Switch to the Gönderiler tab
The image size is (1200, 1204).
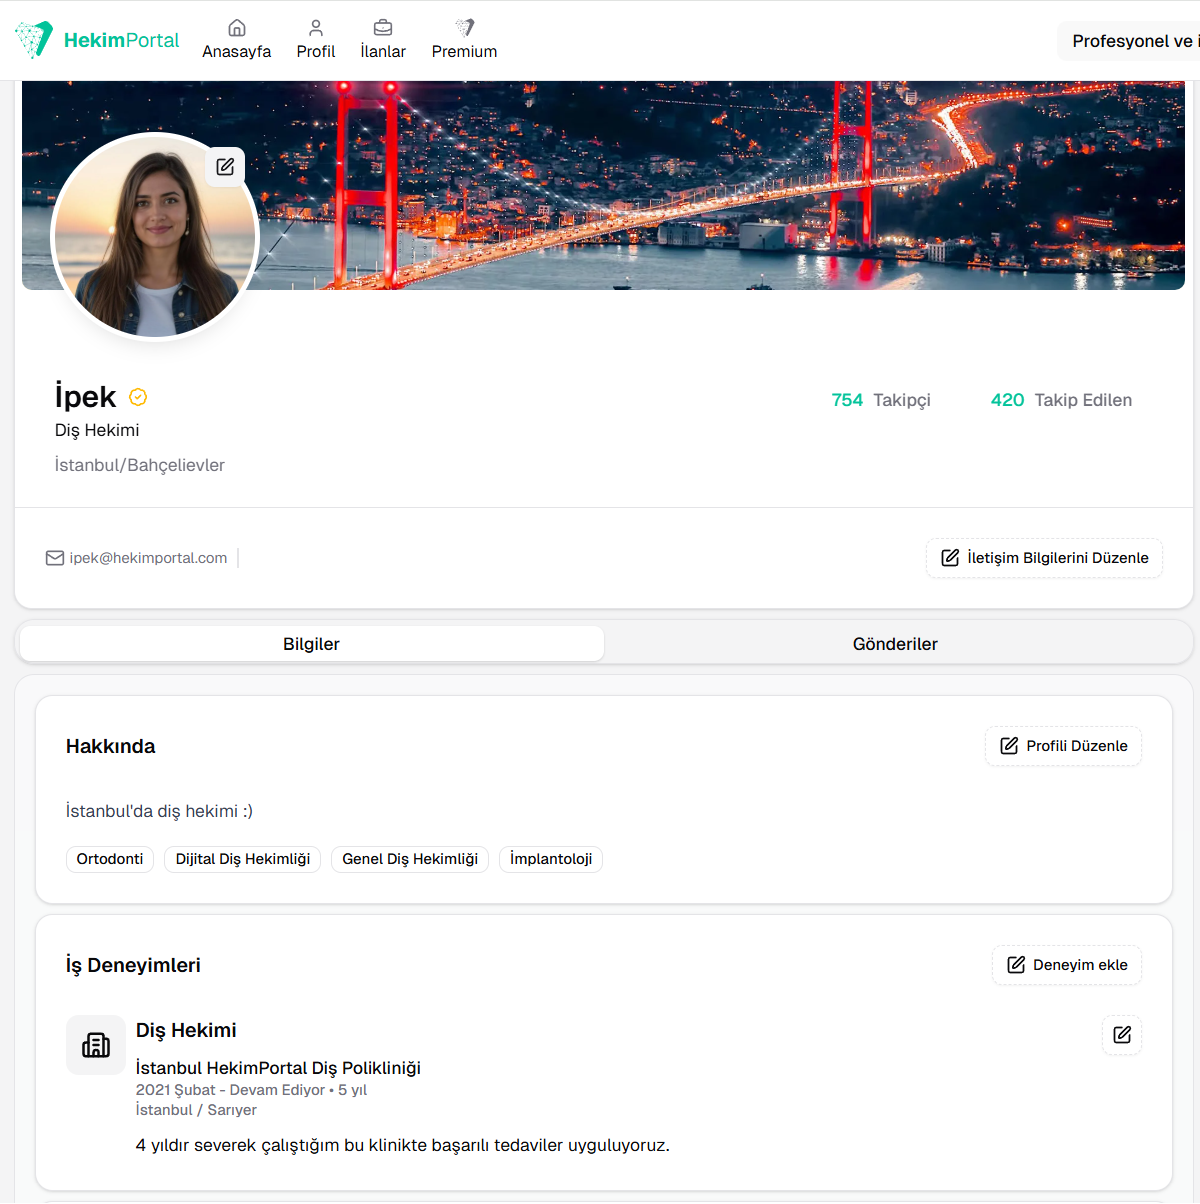[895, 644]
